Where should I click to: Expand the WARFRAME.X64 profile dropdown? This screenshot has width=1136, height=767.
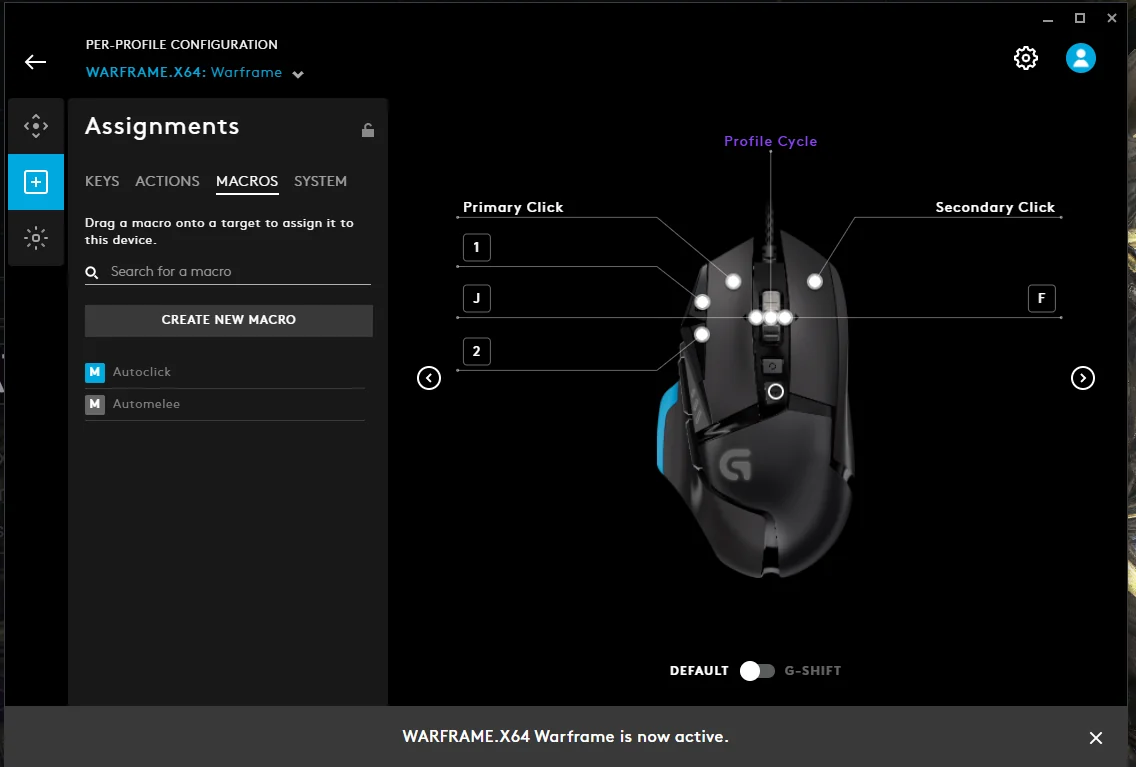pos(298,74)
